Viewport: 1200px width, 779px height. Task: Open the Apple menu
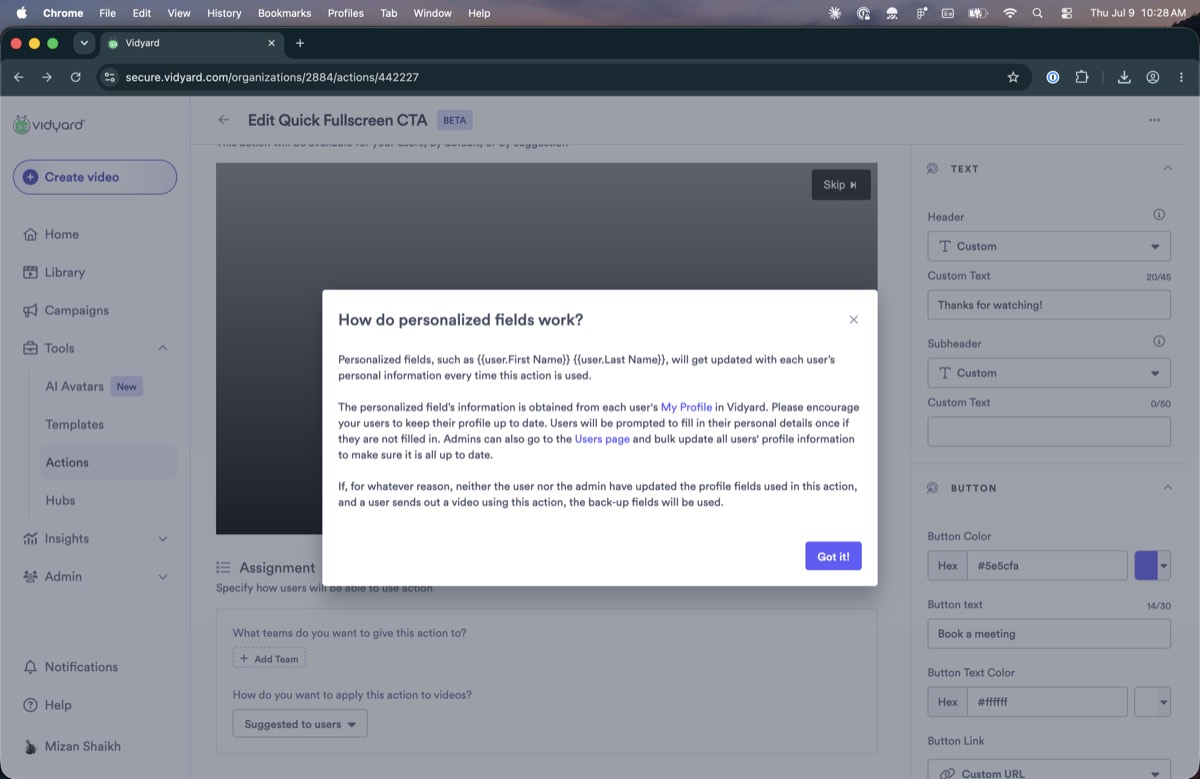[x=21, y=13]
